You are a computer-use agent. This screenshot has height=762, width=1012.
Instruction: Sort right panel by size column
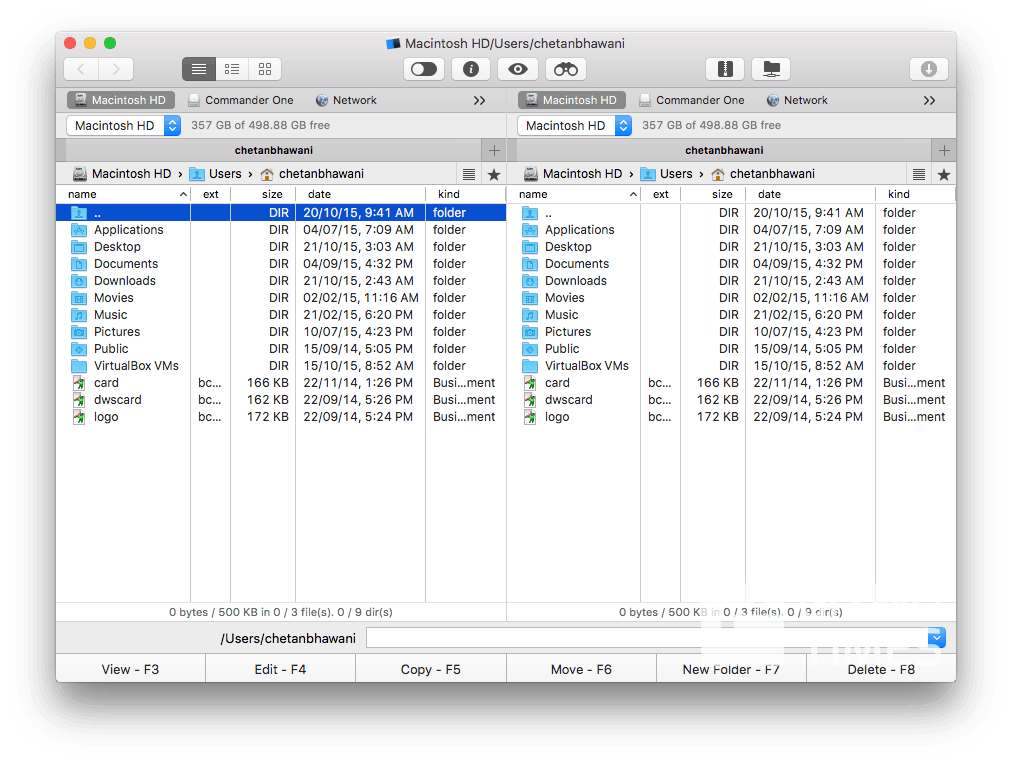713,194
